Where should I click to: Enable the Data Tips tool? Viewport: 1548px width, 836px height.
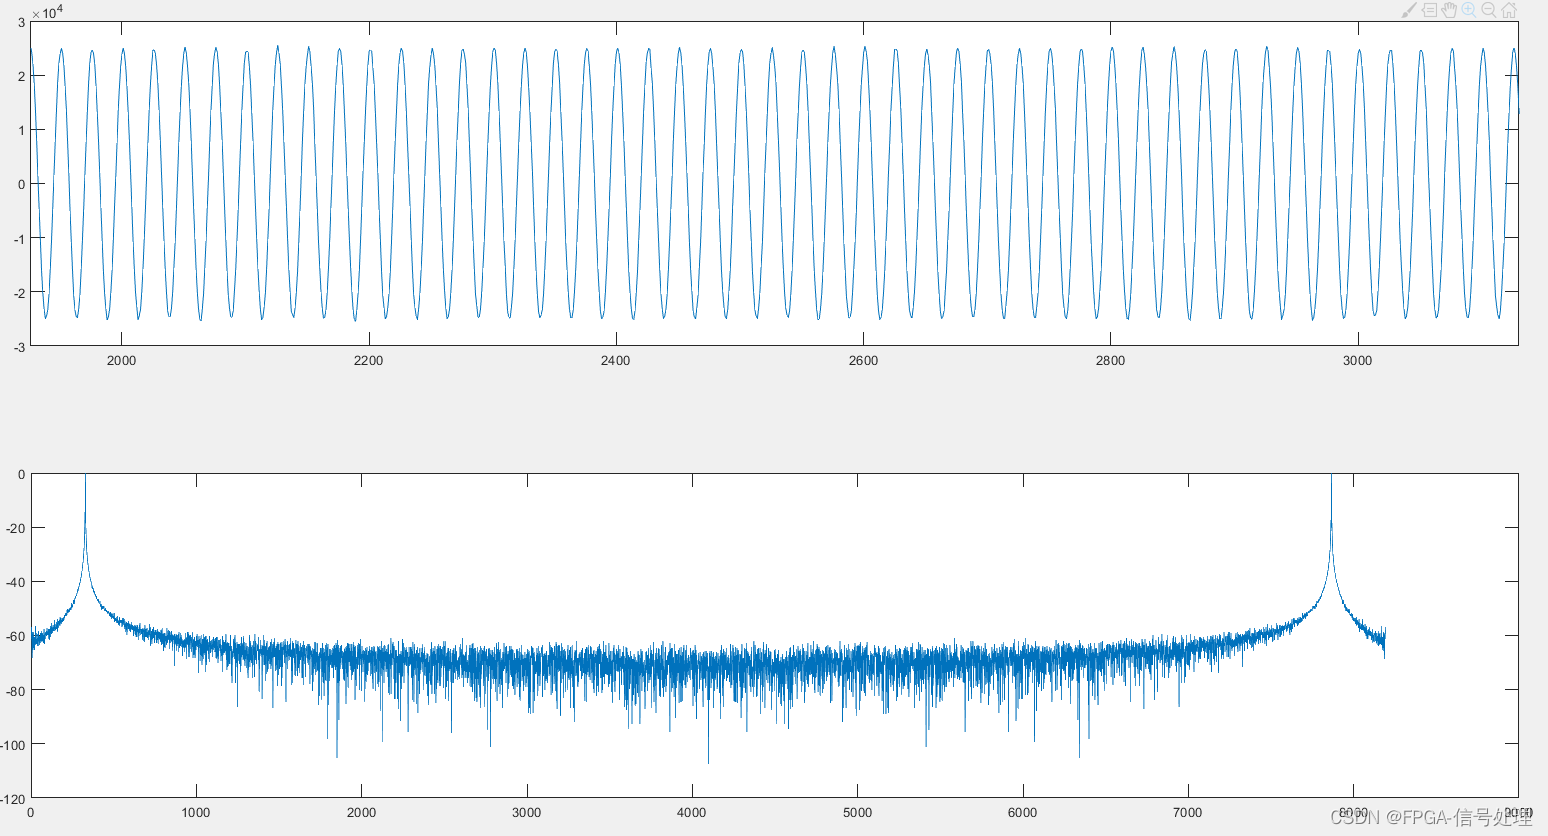[1429, 10]
